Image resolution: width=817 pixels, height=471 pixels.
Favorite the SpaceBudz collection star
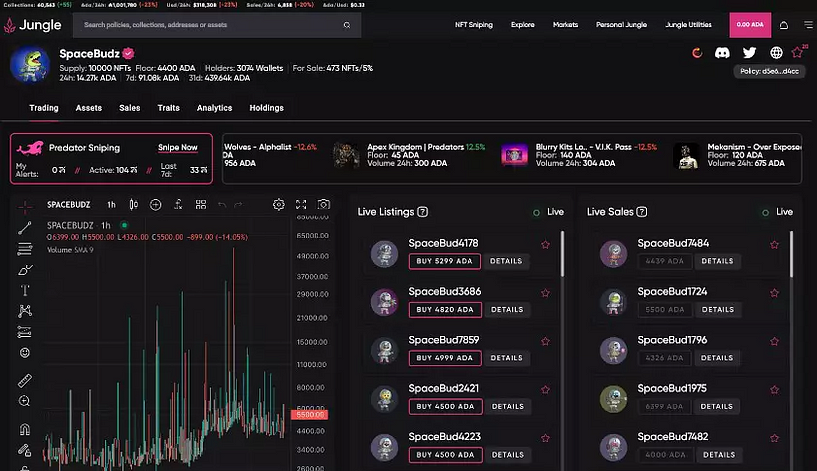pos(797,52)
